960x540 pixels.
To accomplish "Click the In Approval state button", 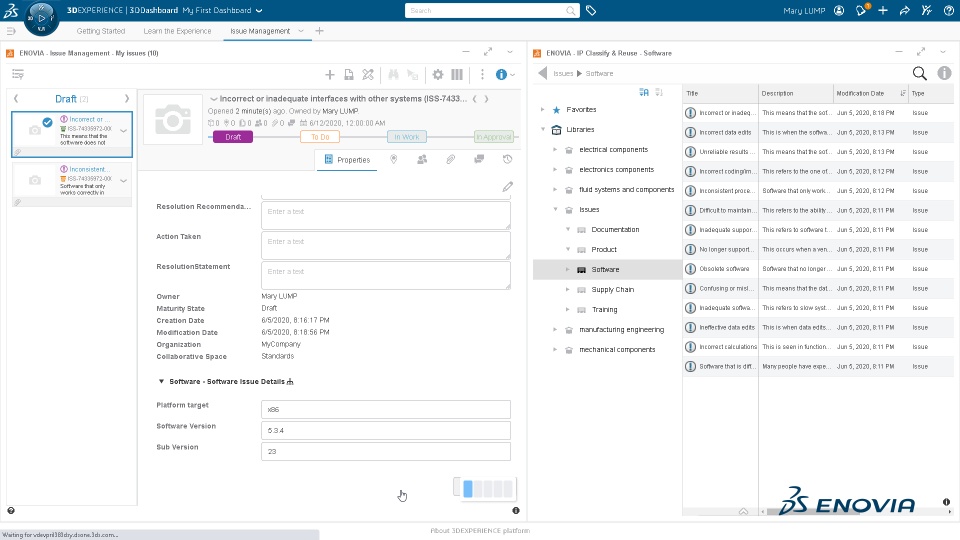I will [x=493, y=137].
